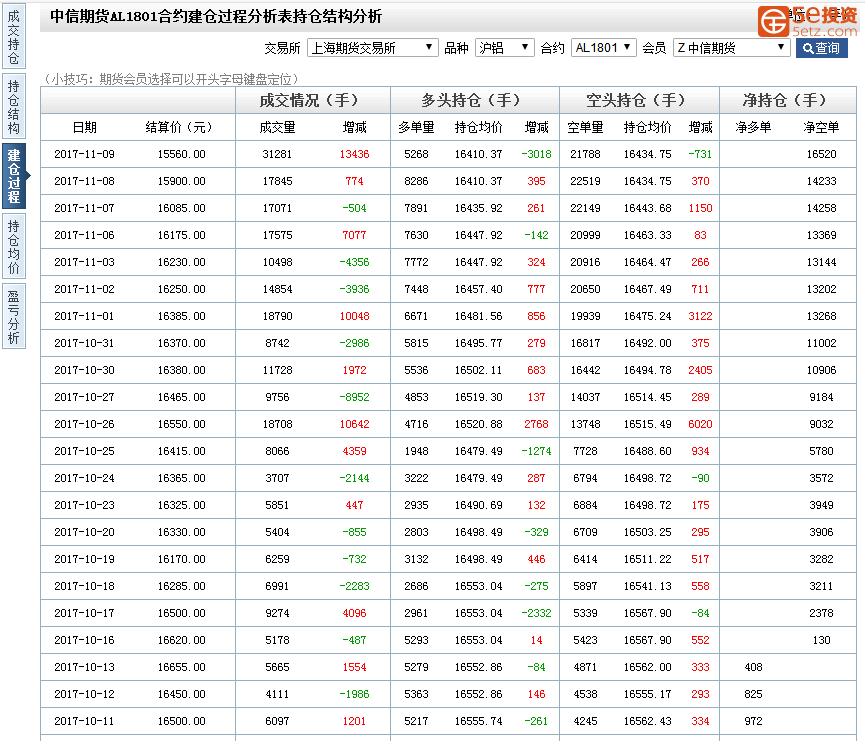The image size is (865, 741).
Task: Click settlement price 16655.00
Action: [x=181, y=667]
